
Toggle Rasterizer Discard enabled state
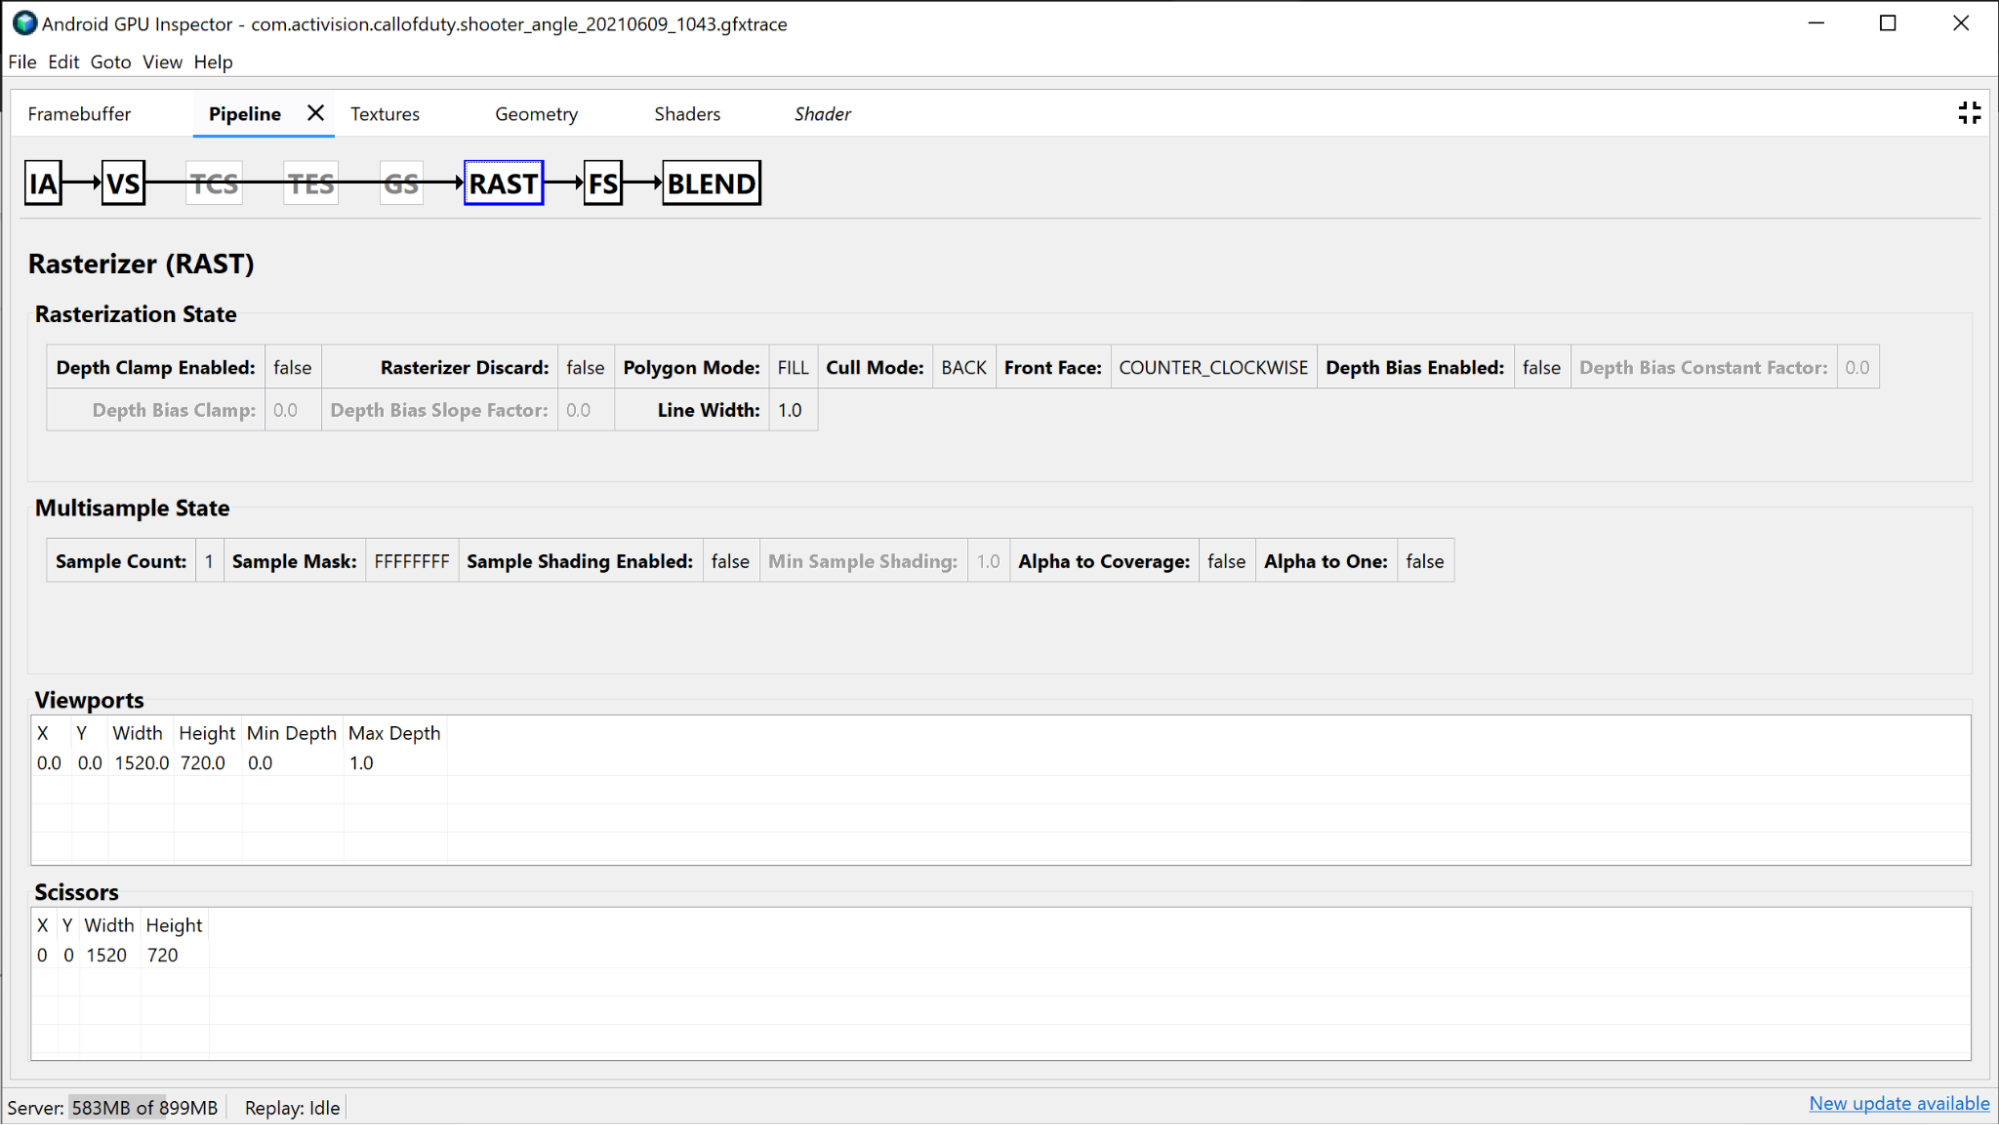(x=583, y=367)
